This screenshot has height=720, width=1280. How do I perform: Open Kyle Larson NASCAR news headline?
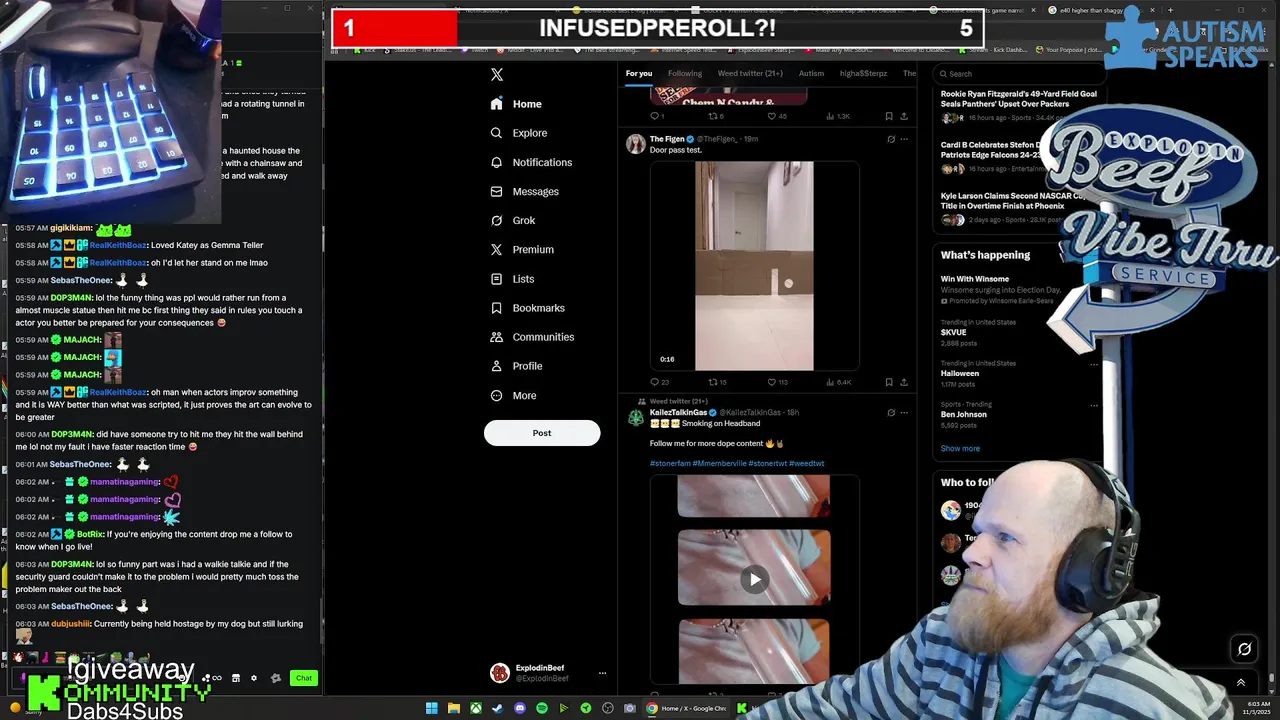click(x=1012, y=201)
